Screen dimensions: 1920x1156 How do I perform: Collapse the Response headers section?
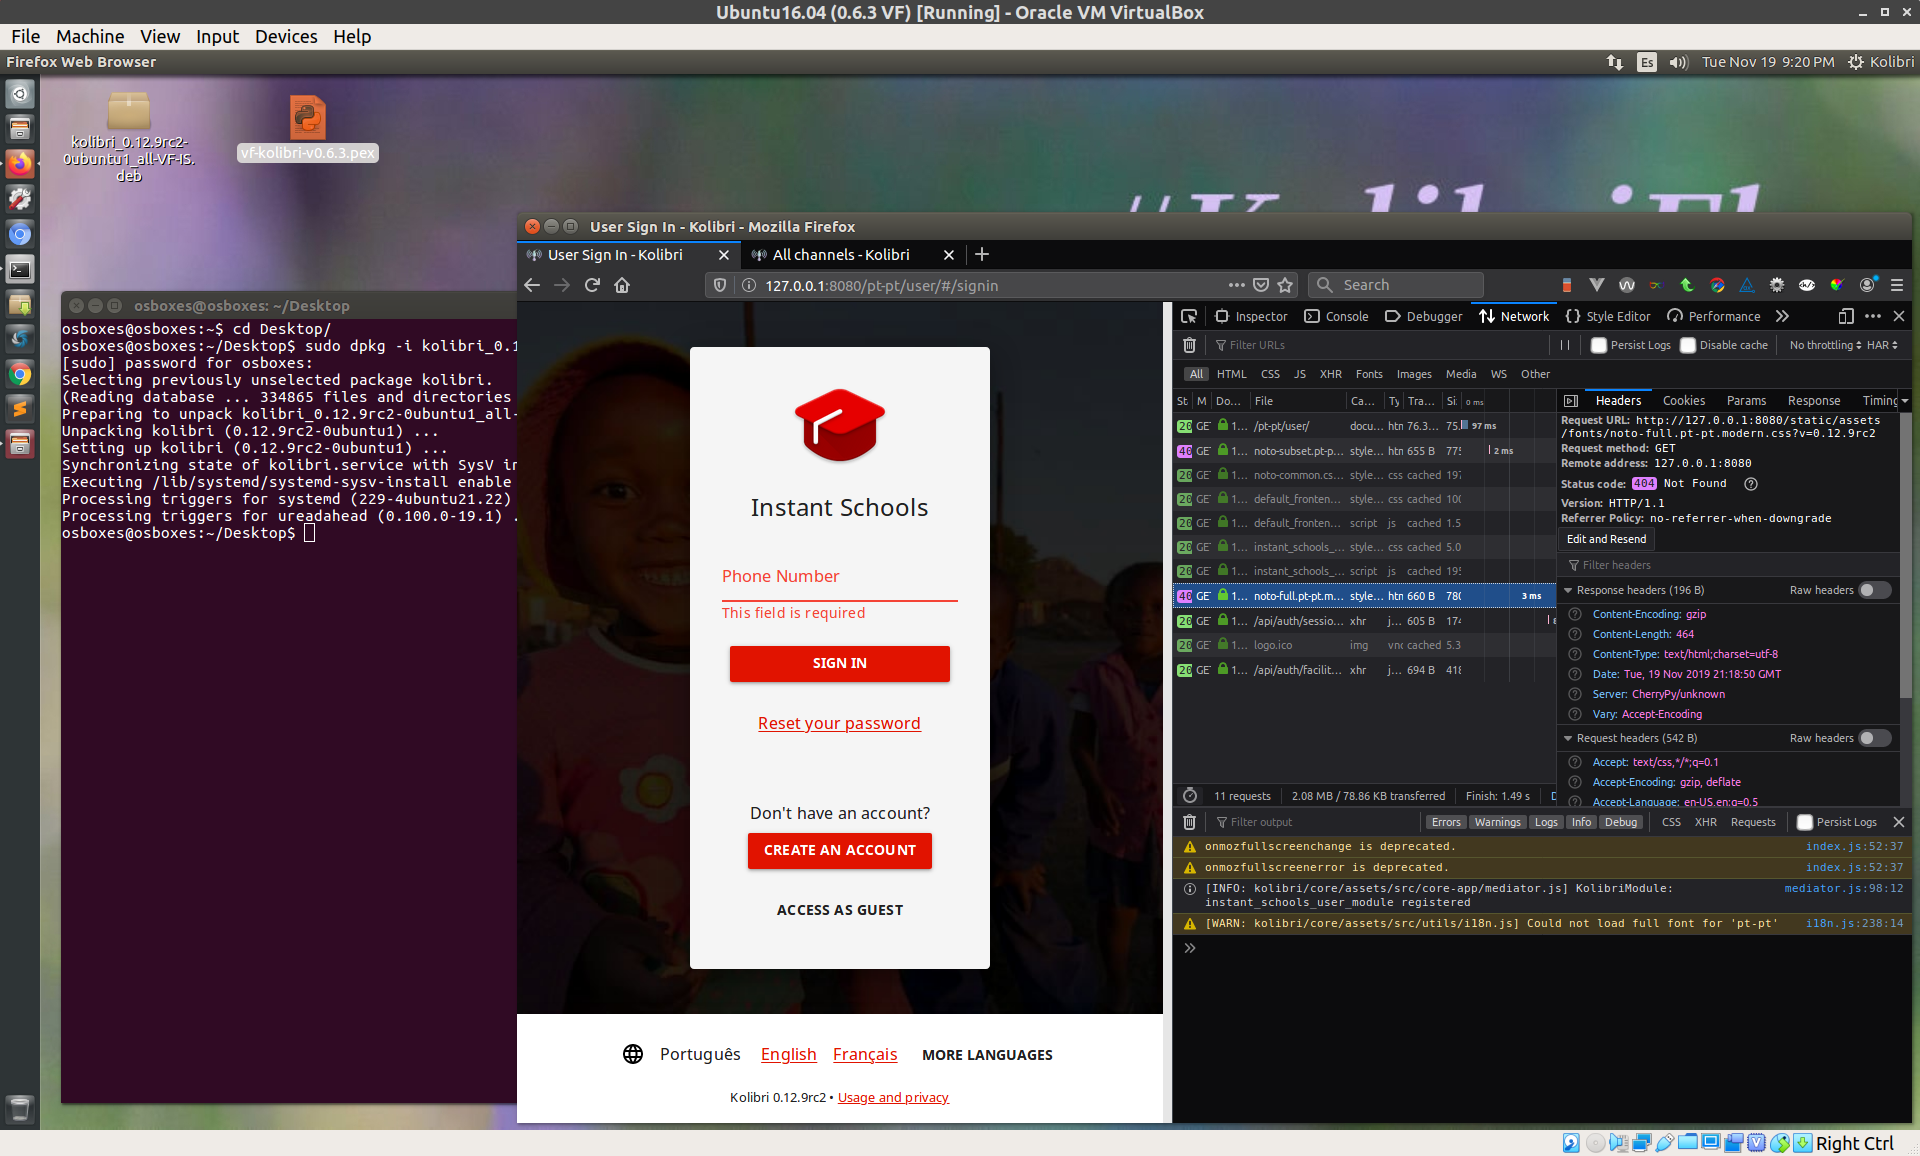1567,590
